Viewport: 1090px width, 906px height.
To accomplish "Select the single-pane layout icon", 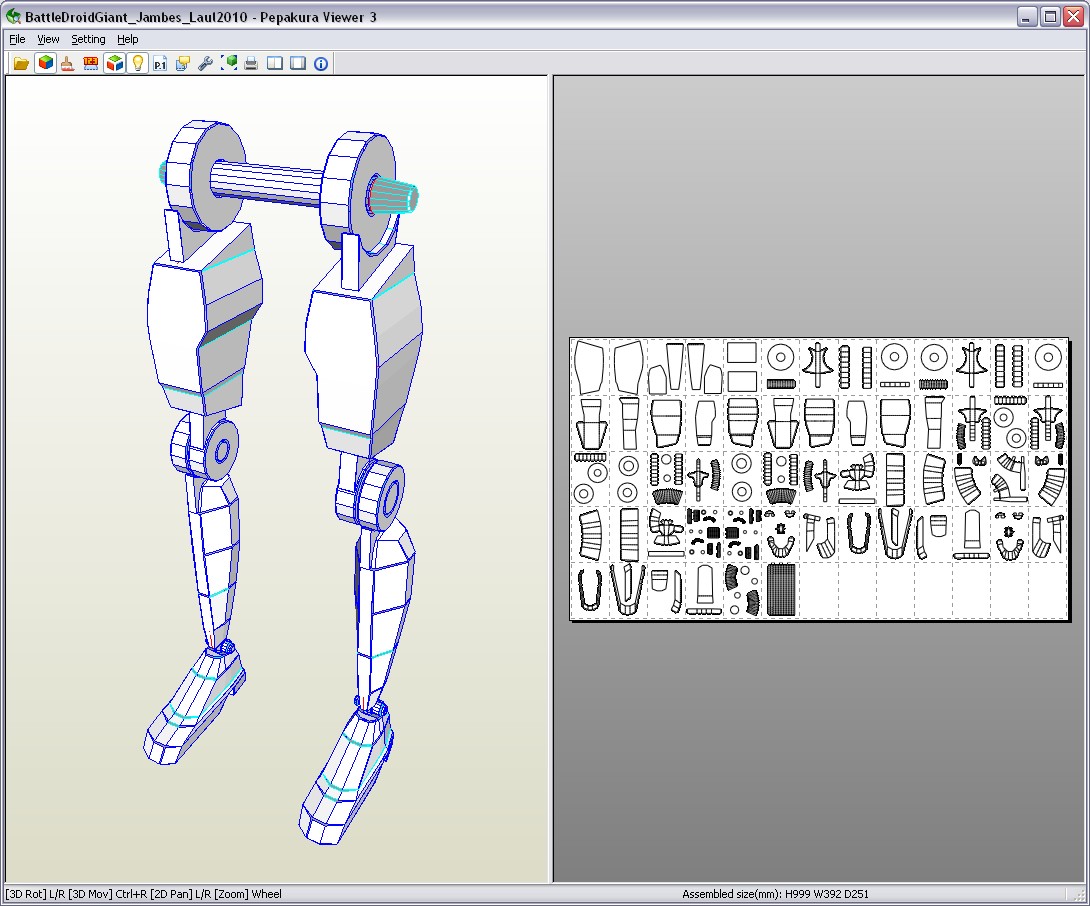I will 298,63.
